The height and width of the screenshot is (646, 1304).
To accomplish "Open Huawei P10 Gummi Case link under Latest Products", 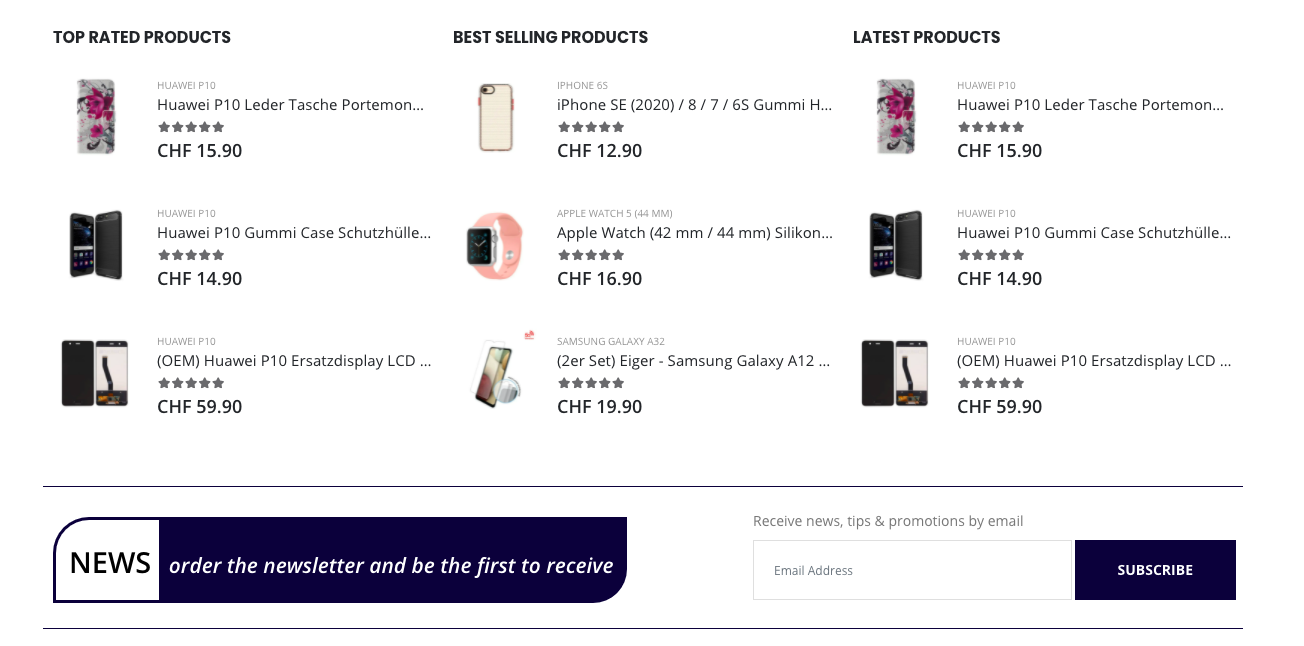I will tap(1094, 232).
